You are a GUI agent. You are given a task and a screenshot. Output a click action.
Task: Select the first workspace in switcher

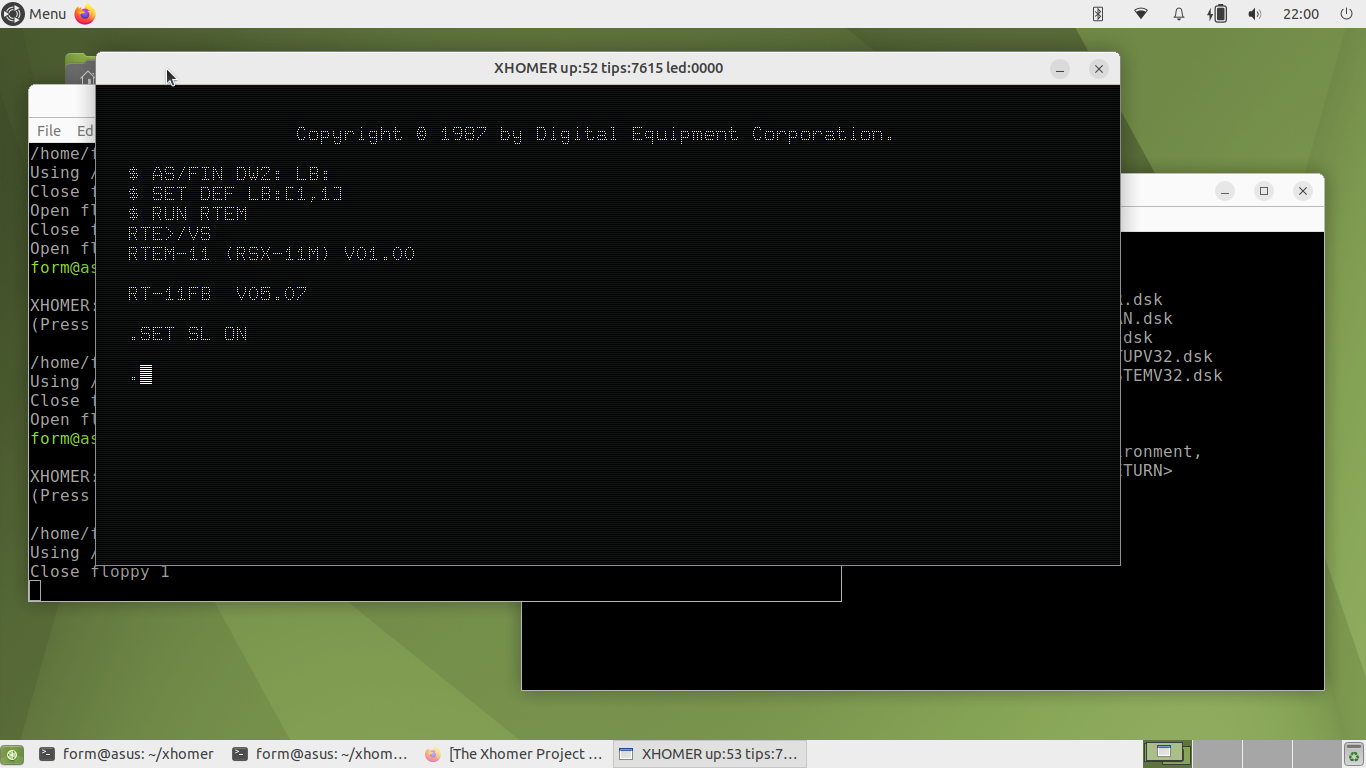[x=1167, y=754]
